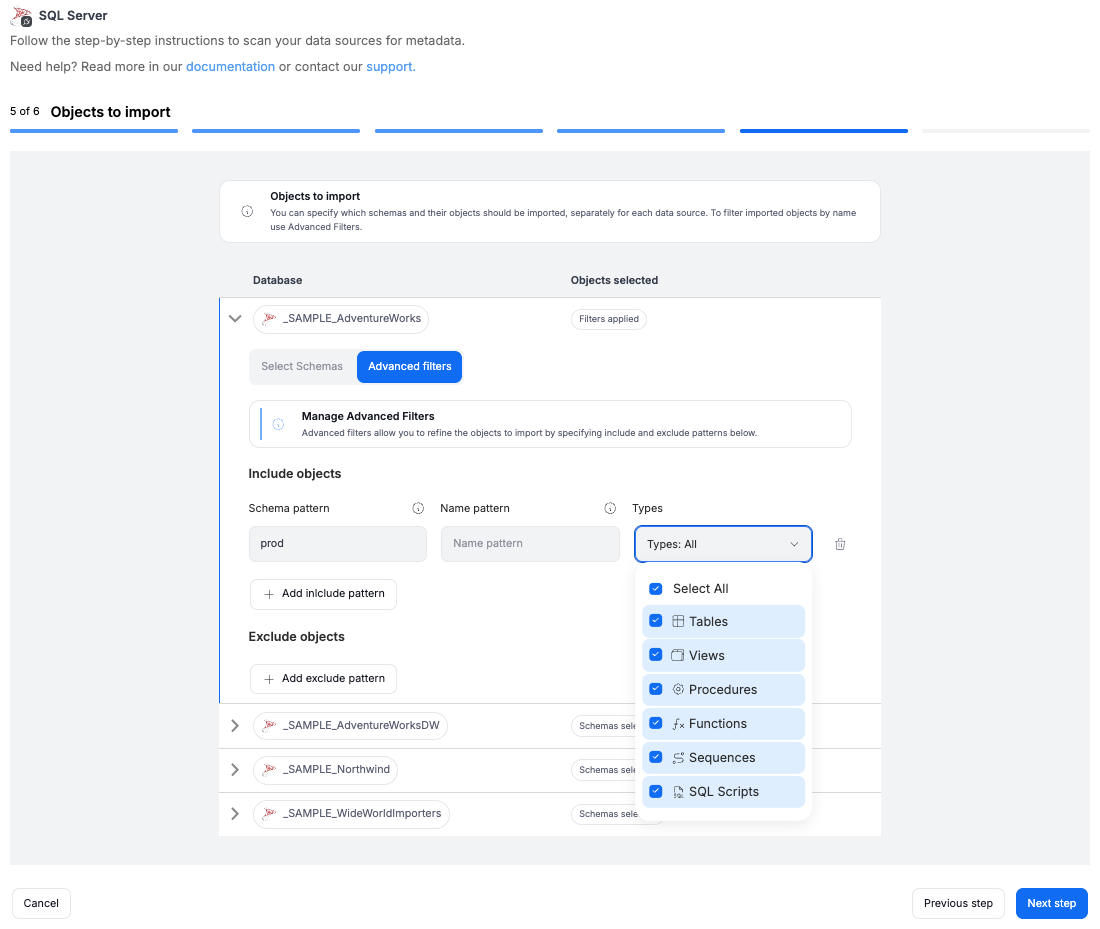Click the Objects selected column header
Viewport: 1100px width, 929px height.
click(x=615, y=280)
